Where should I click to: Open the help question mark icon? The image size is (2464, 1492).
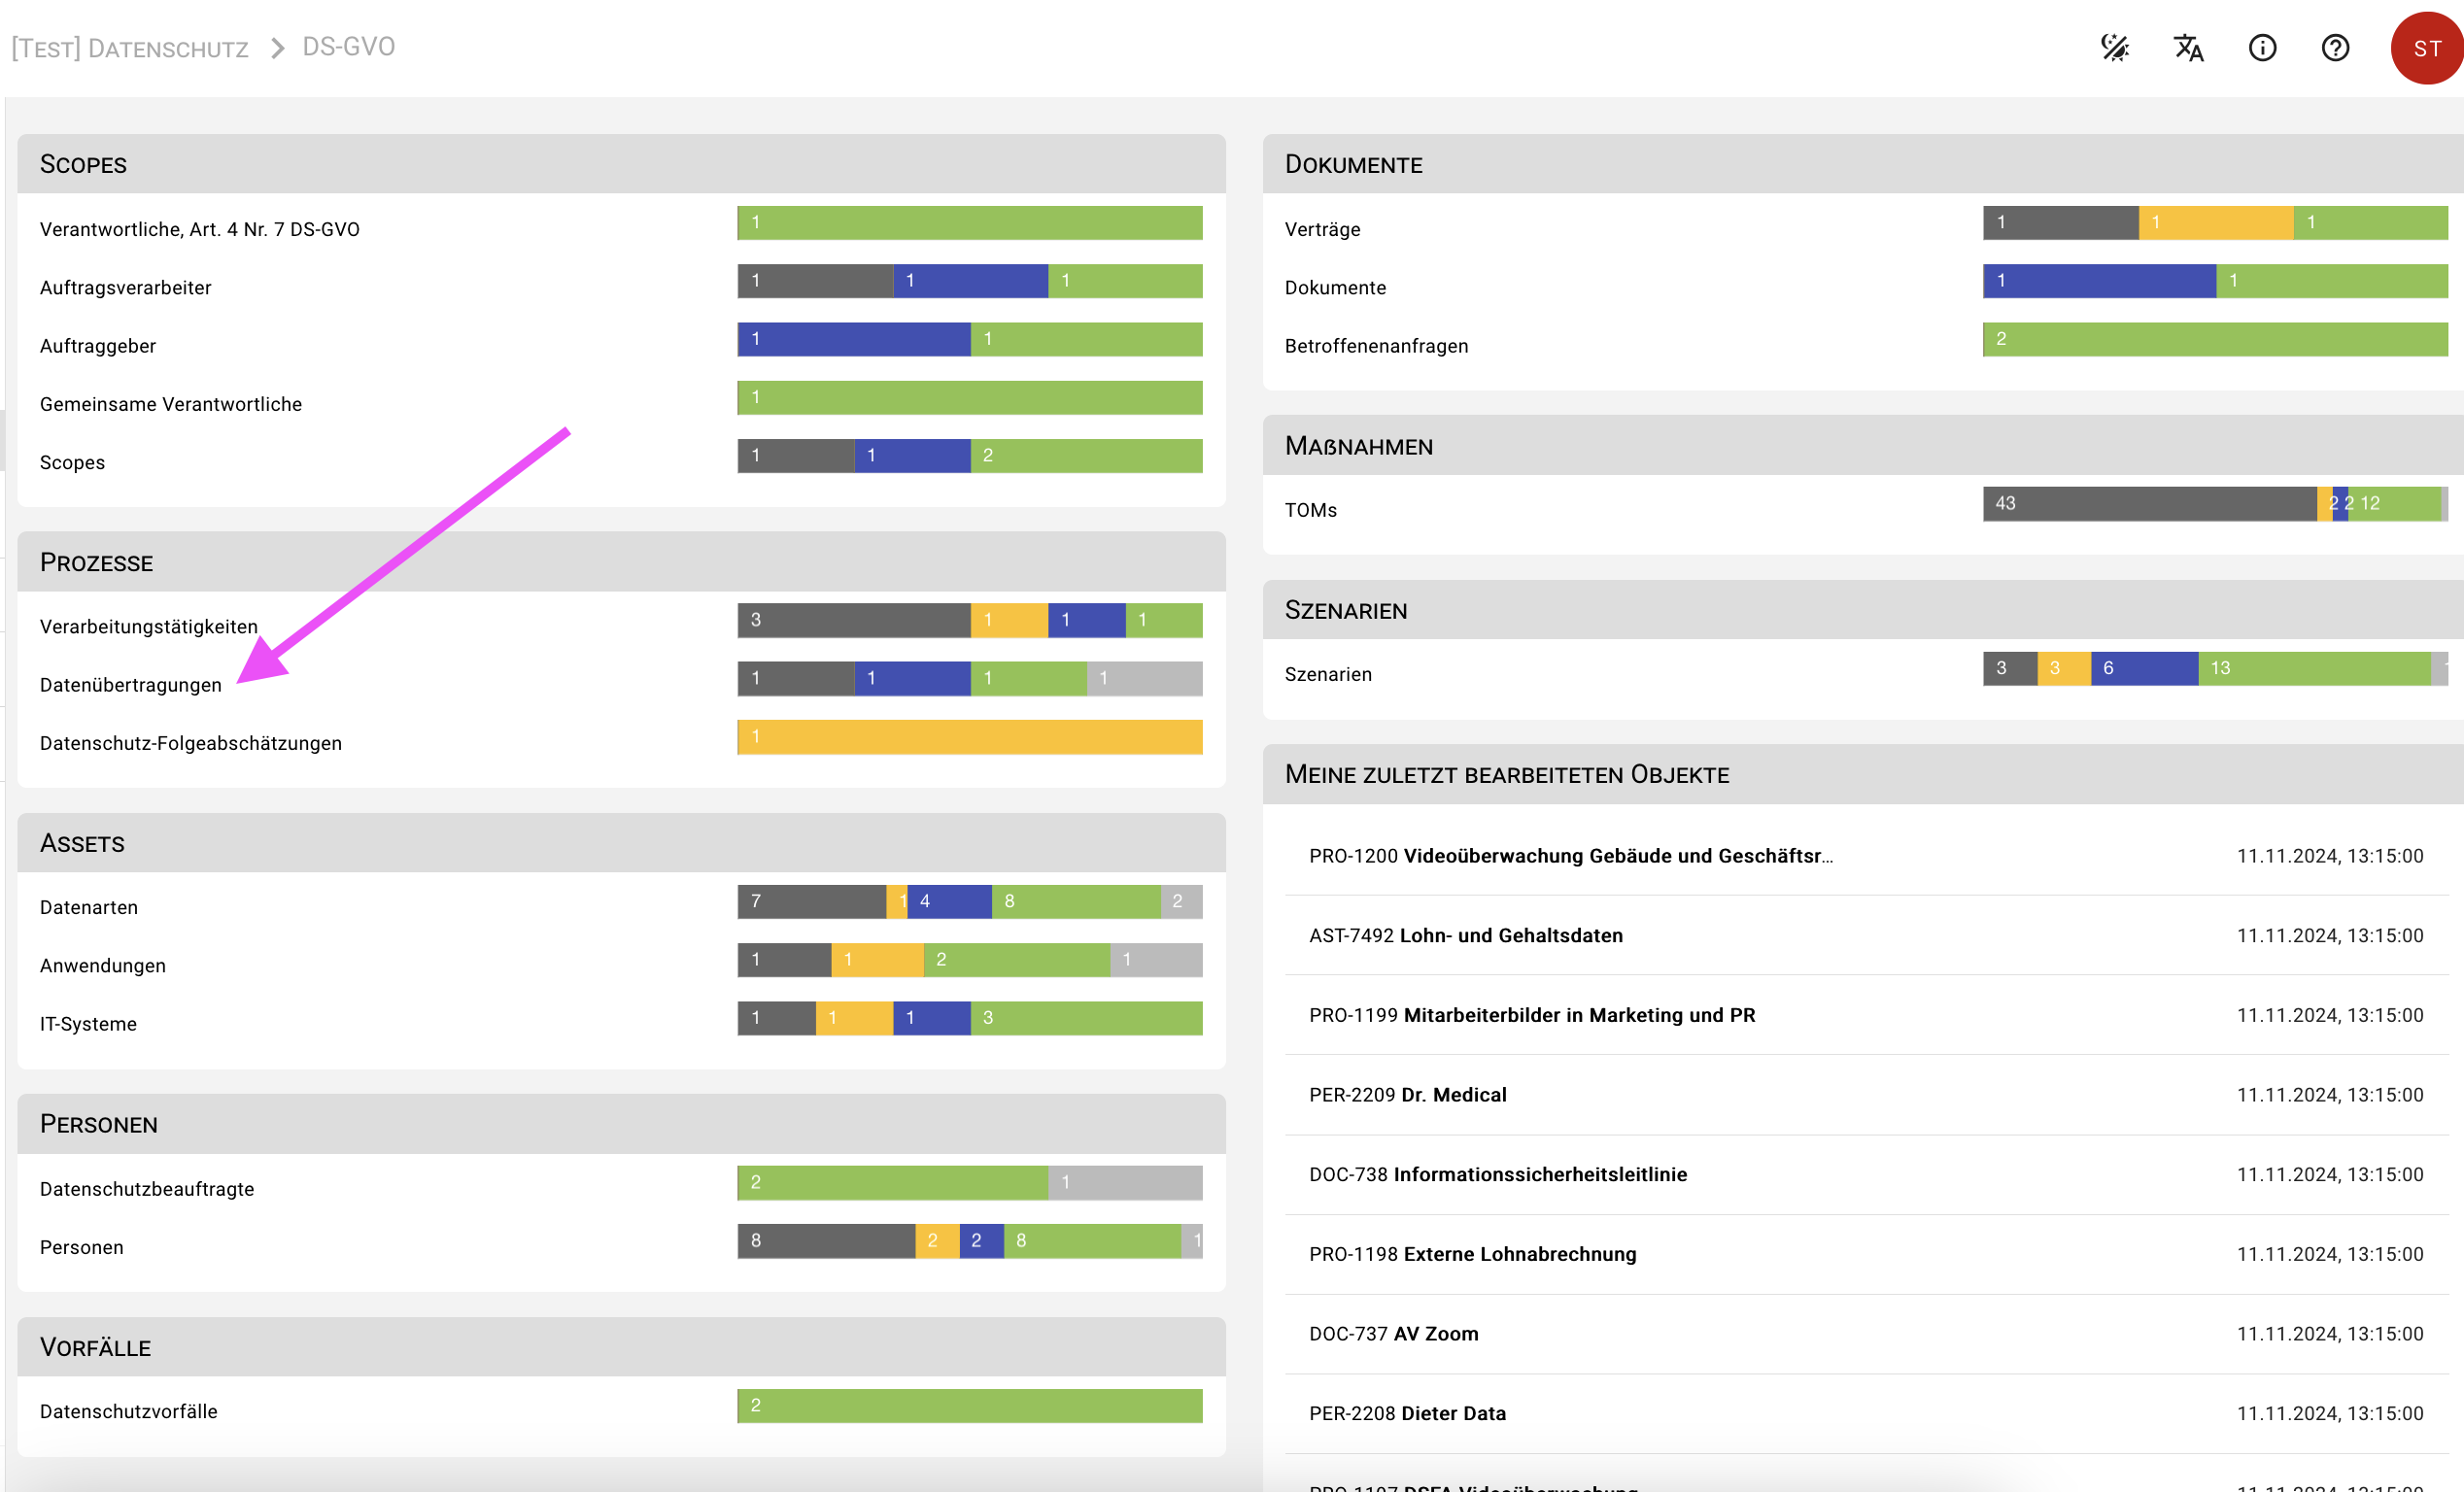point(2335,48)
